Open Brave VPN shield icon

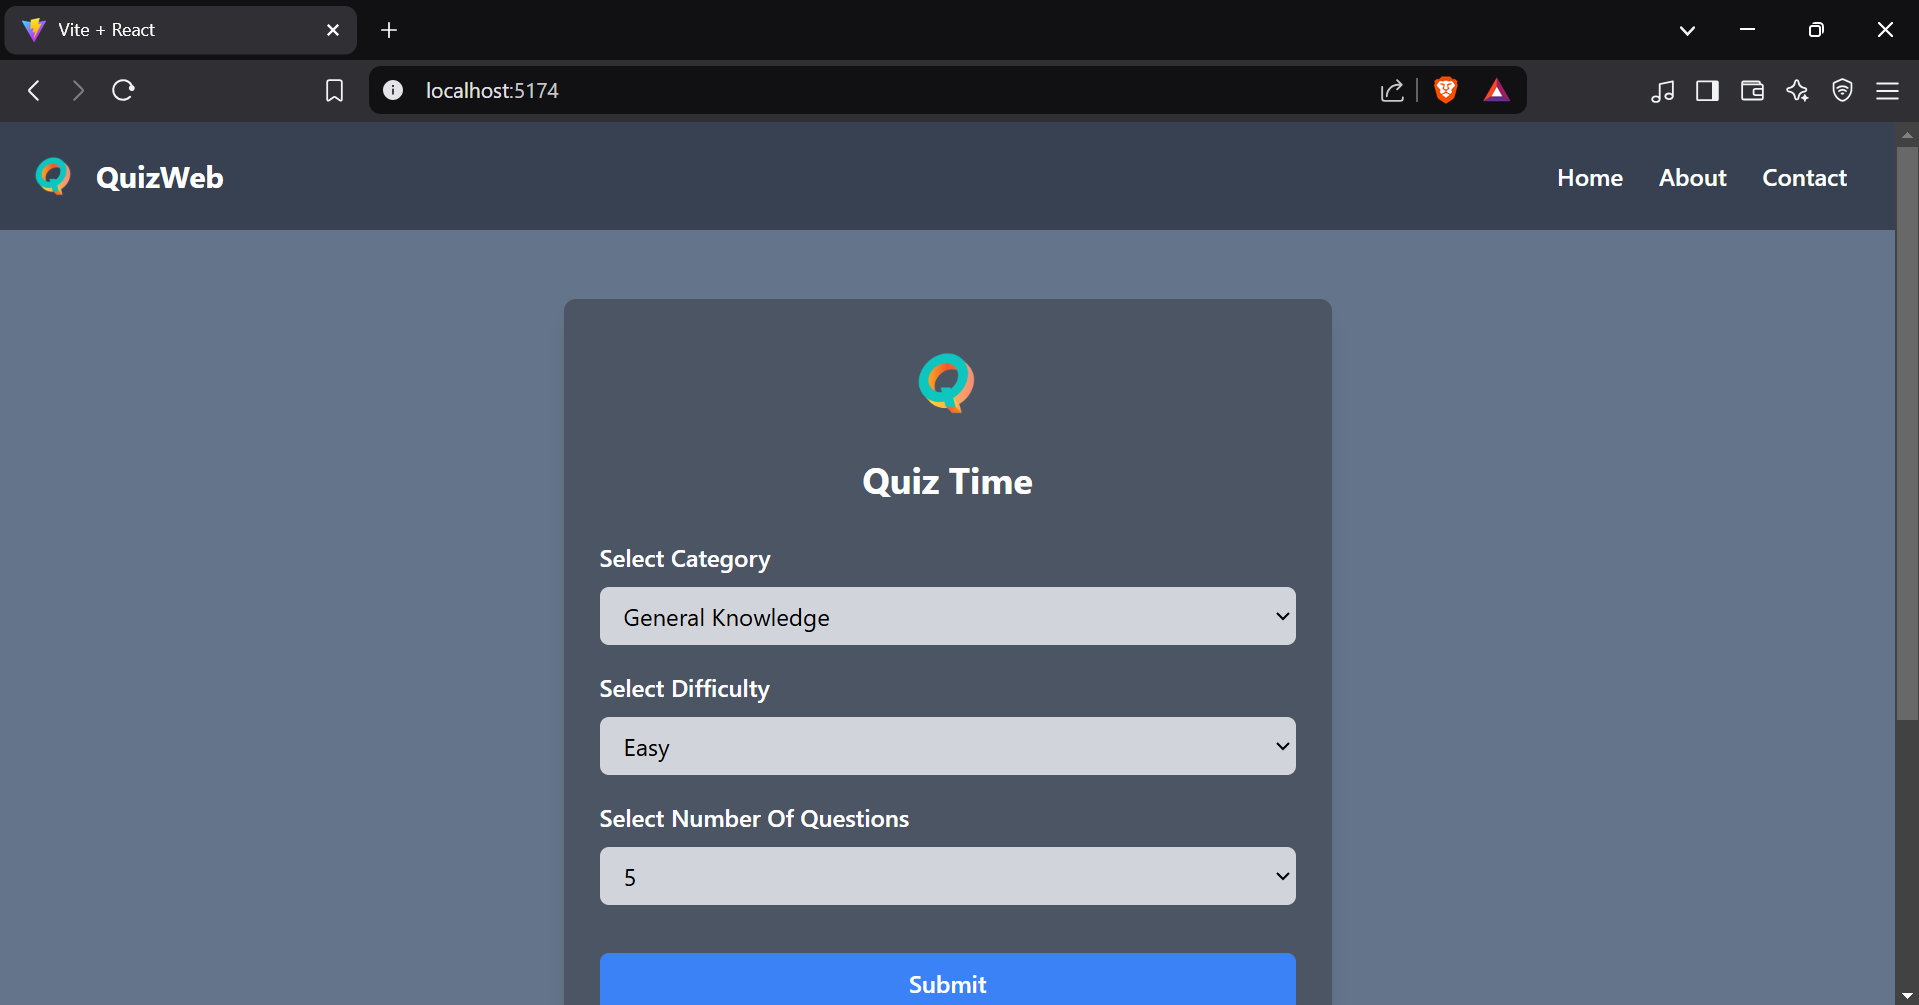click(1842, 91)
